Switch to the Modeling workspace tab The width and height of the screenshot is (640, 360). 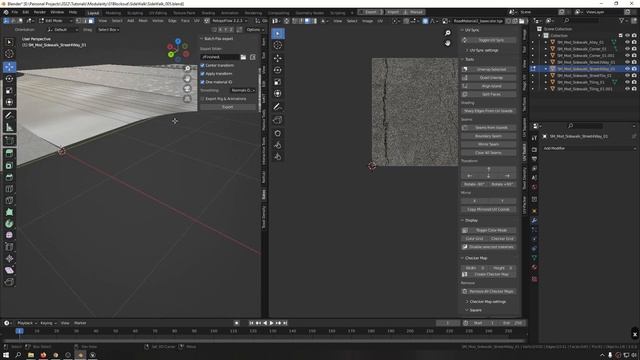(113, 13)
